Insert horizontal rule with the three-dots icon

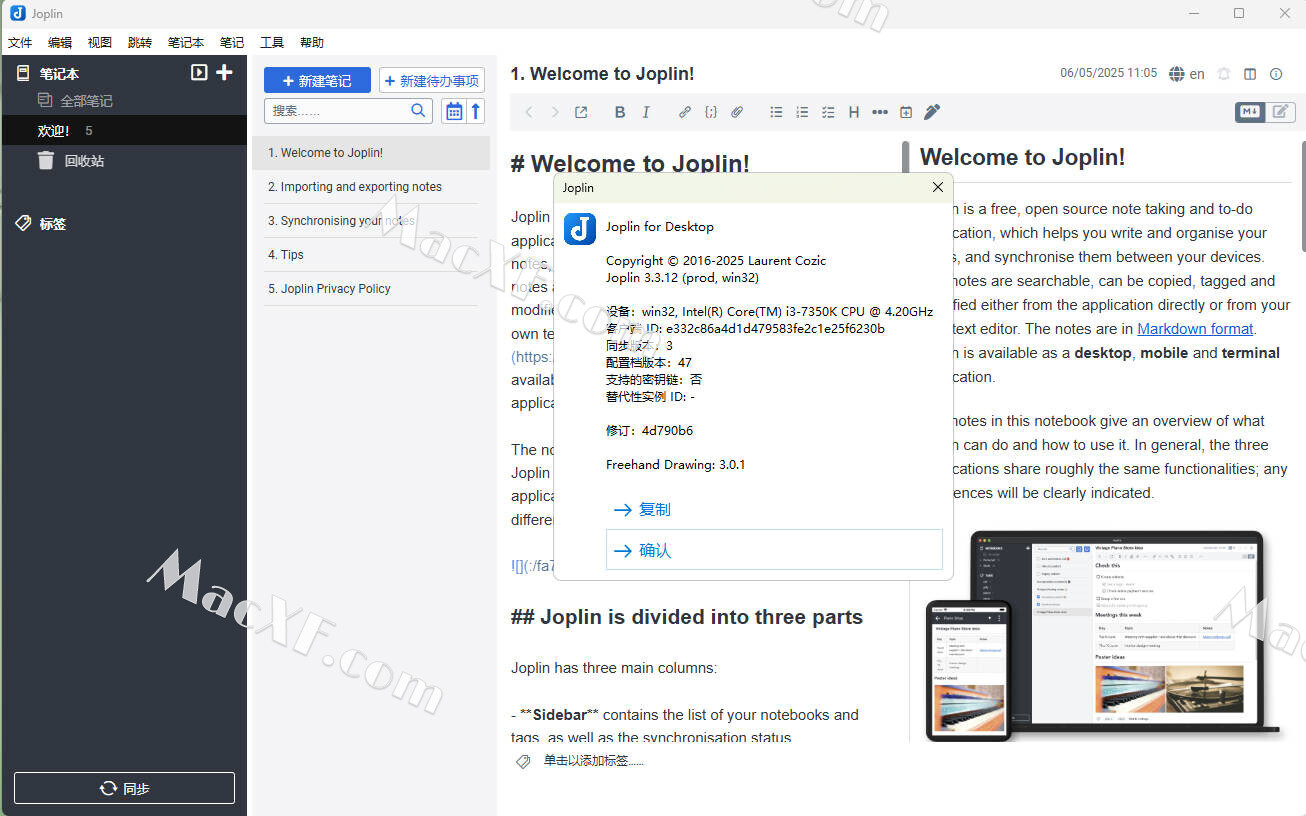[x=880, y=112]
